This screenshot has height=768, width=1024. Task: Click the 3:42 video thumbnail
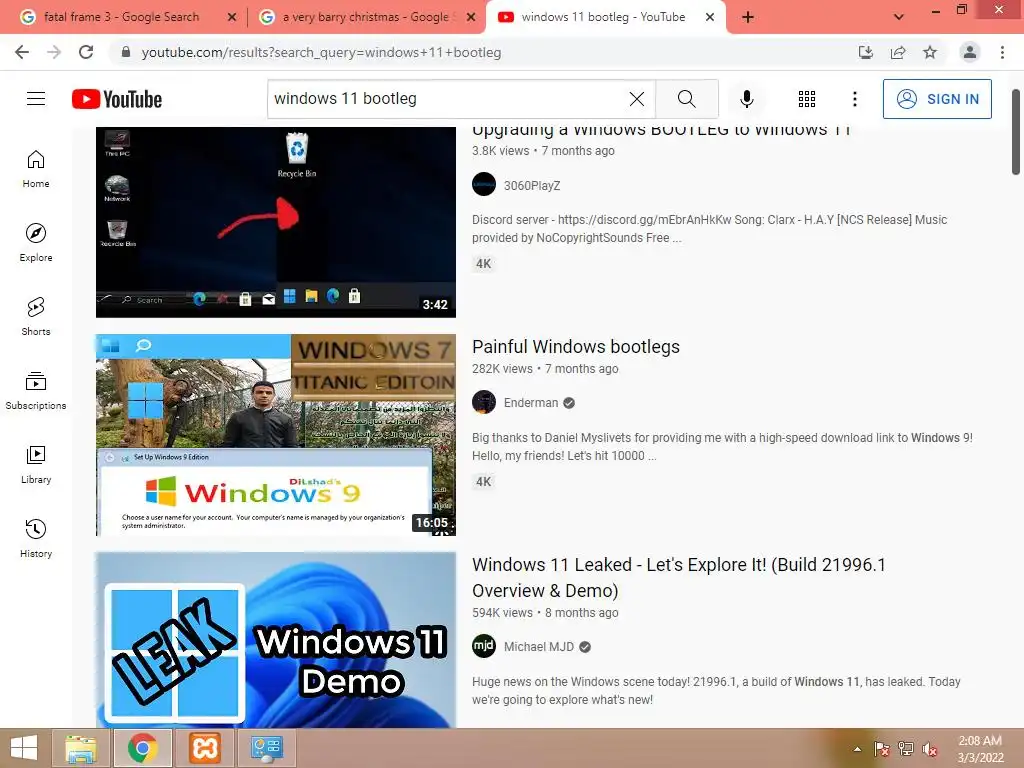point(276,221)
